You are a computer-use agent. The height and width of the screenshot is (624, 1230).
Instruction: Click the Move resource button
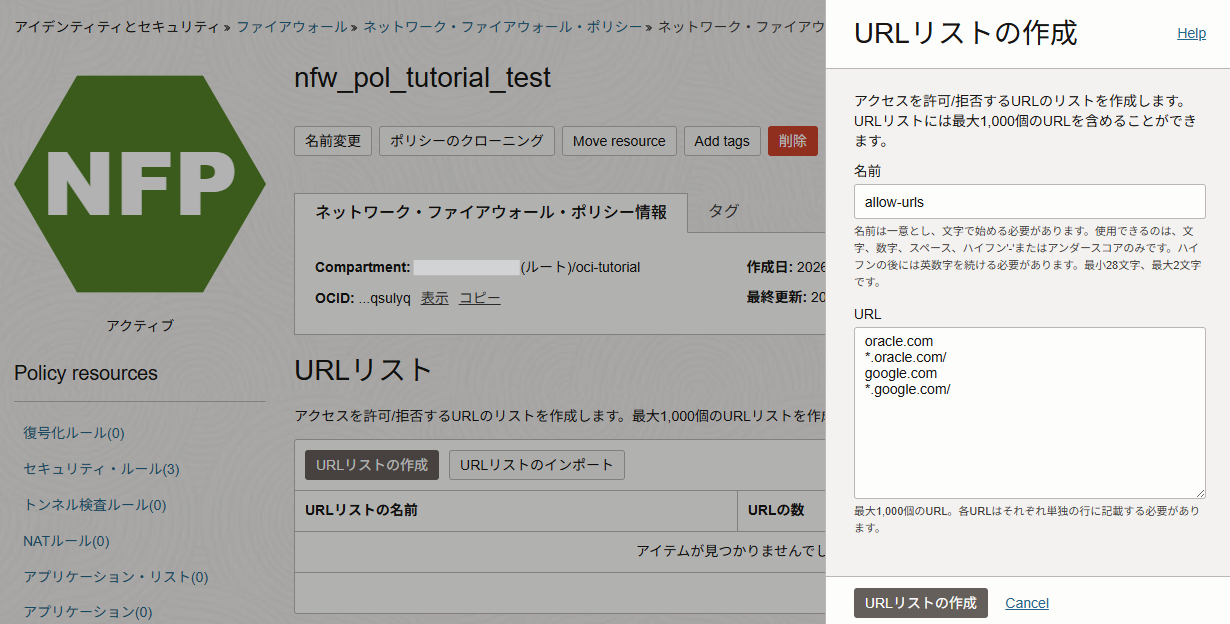[619, 141]
